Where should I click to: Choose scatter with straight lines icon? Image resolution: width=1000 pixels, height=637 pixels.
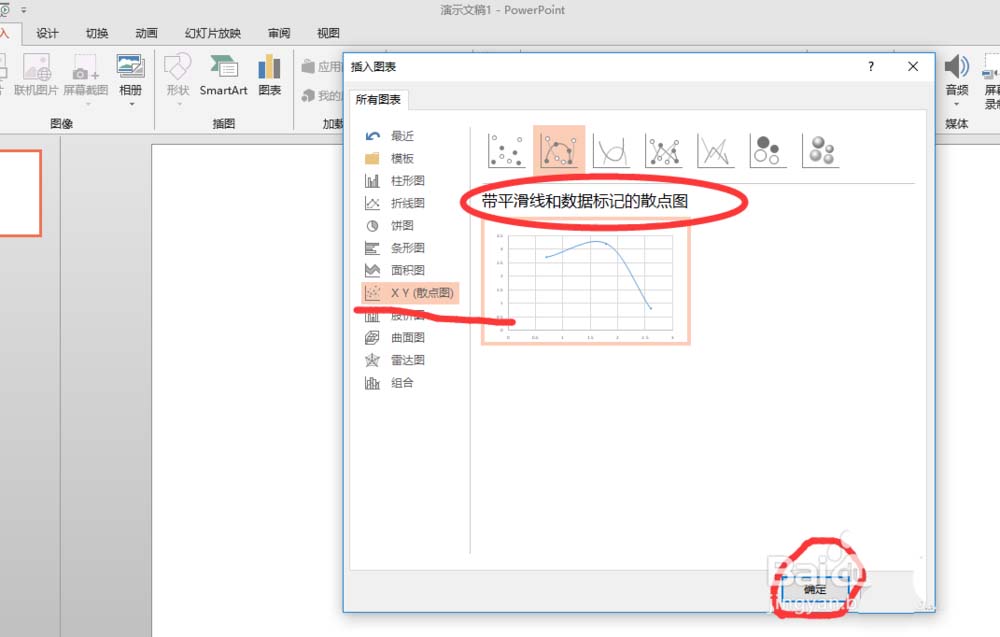(715, 151)
